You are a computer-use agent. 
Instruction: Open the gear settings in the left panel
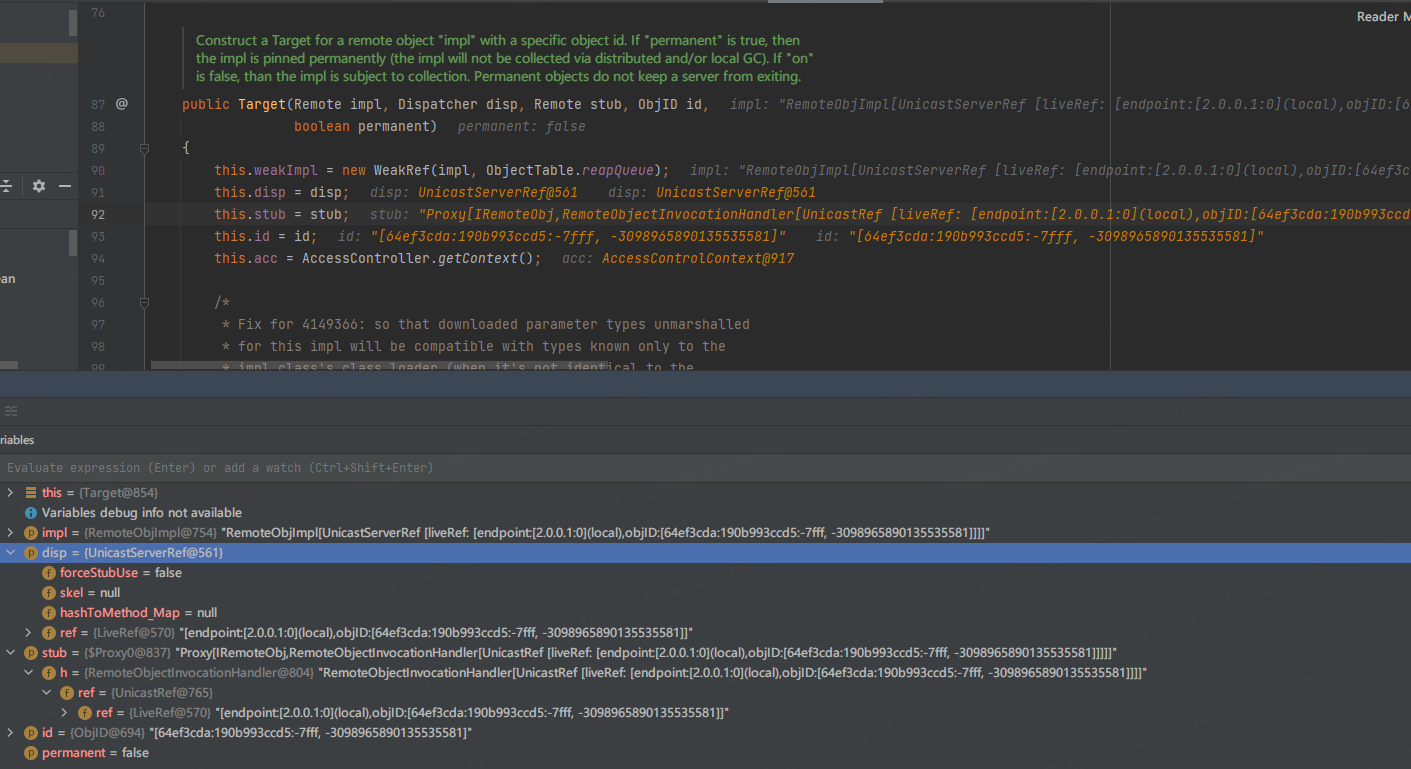point(39,186)
